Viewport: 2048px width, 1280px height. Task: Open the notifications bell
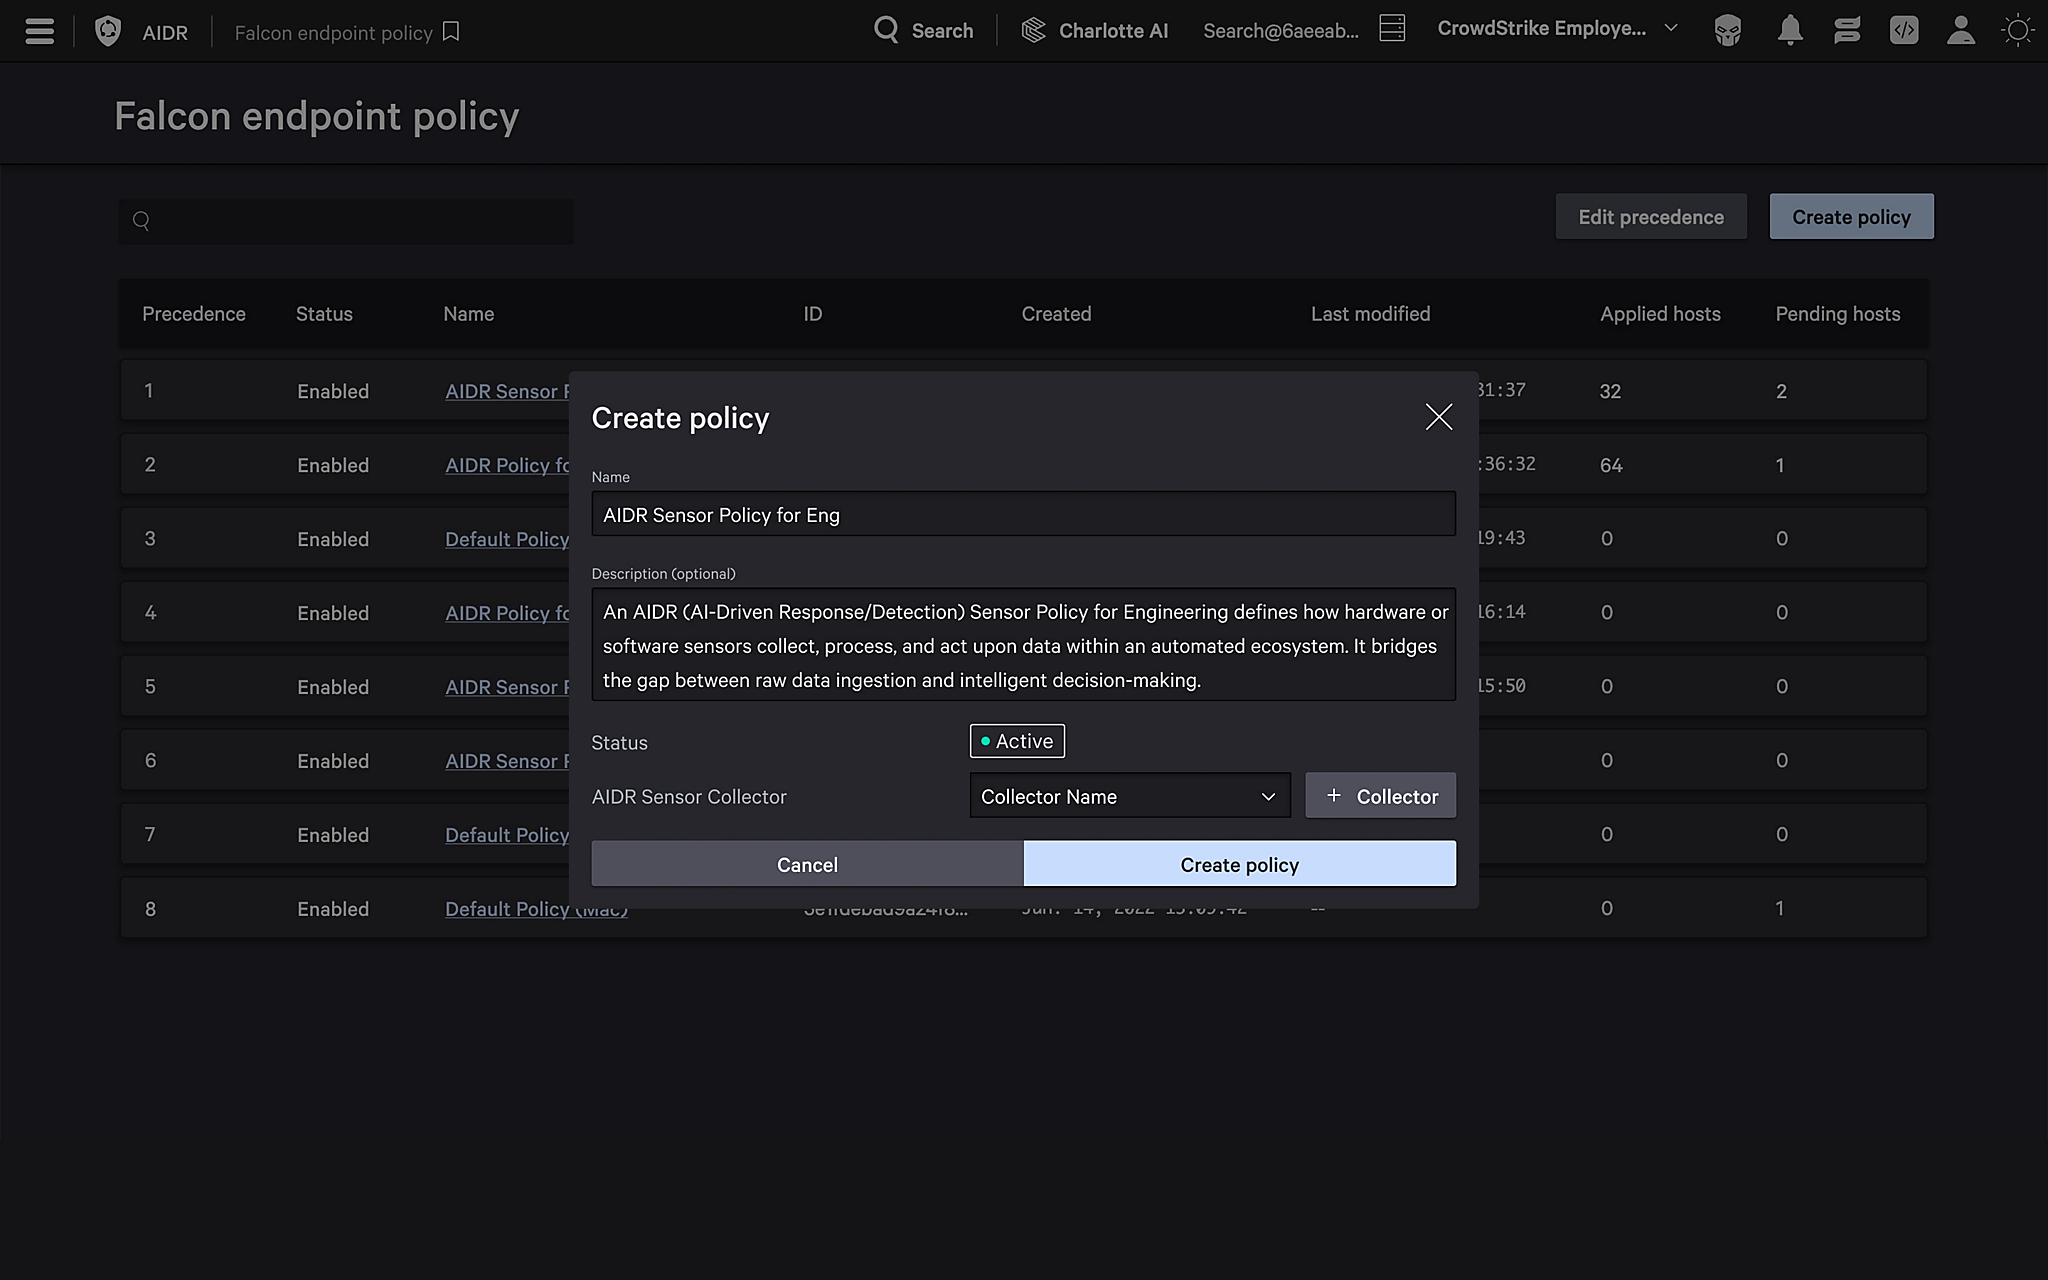click(1789, 31)
